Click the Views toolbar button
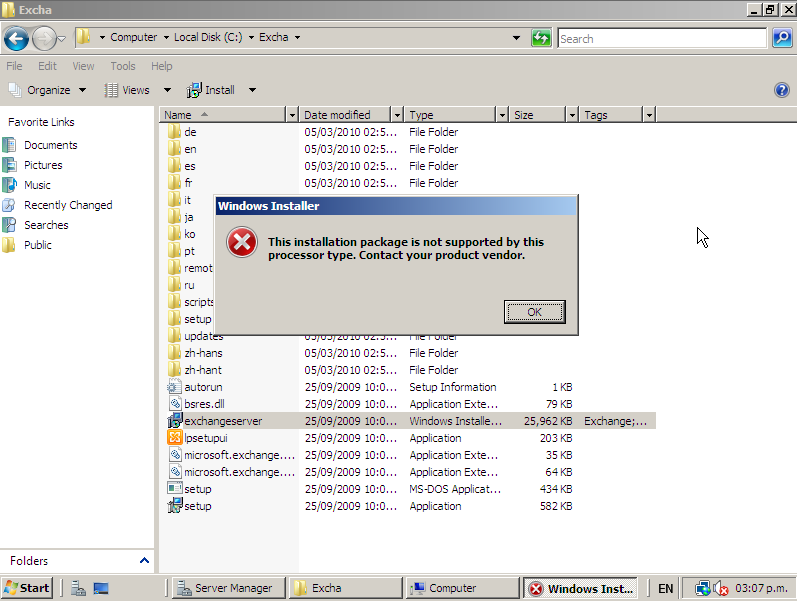Viewport: 797px width, 601px height. (x=127, y=90)
